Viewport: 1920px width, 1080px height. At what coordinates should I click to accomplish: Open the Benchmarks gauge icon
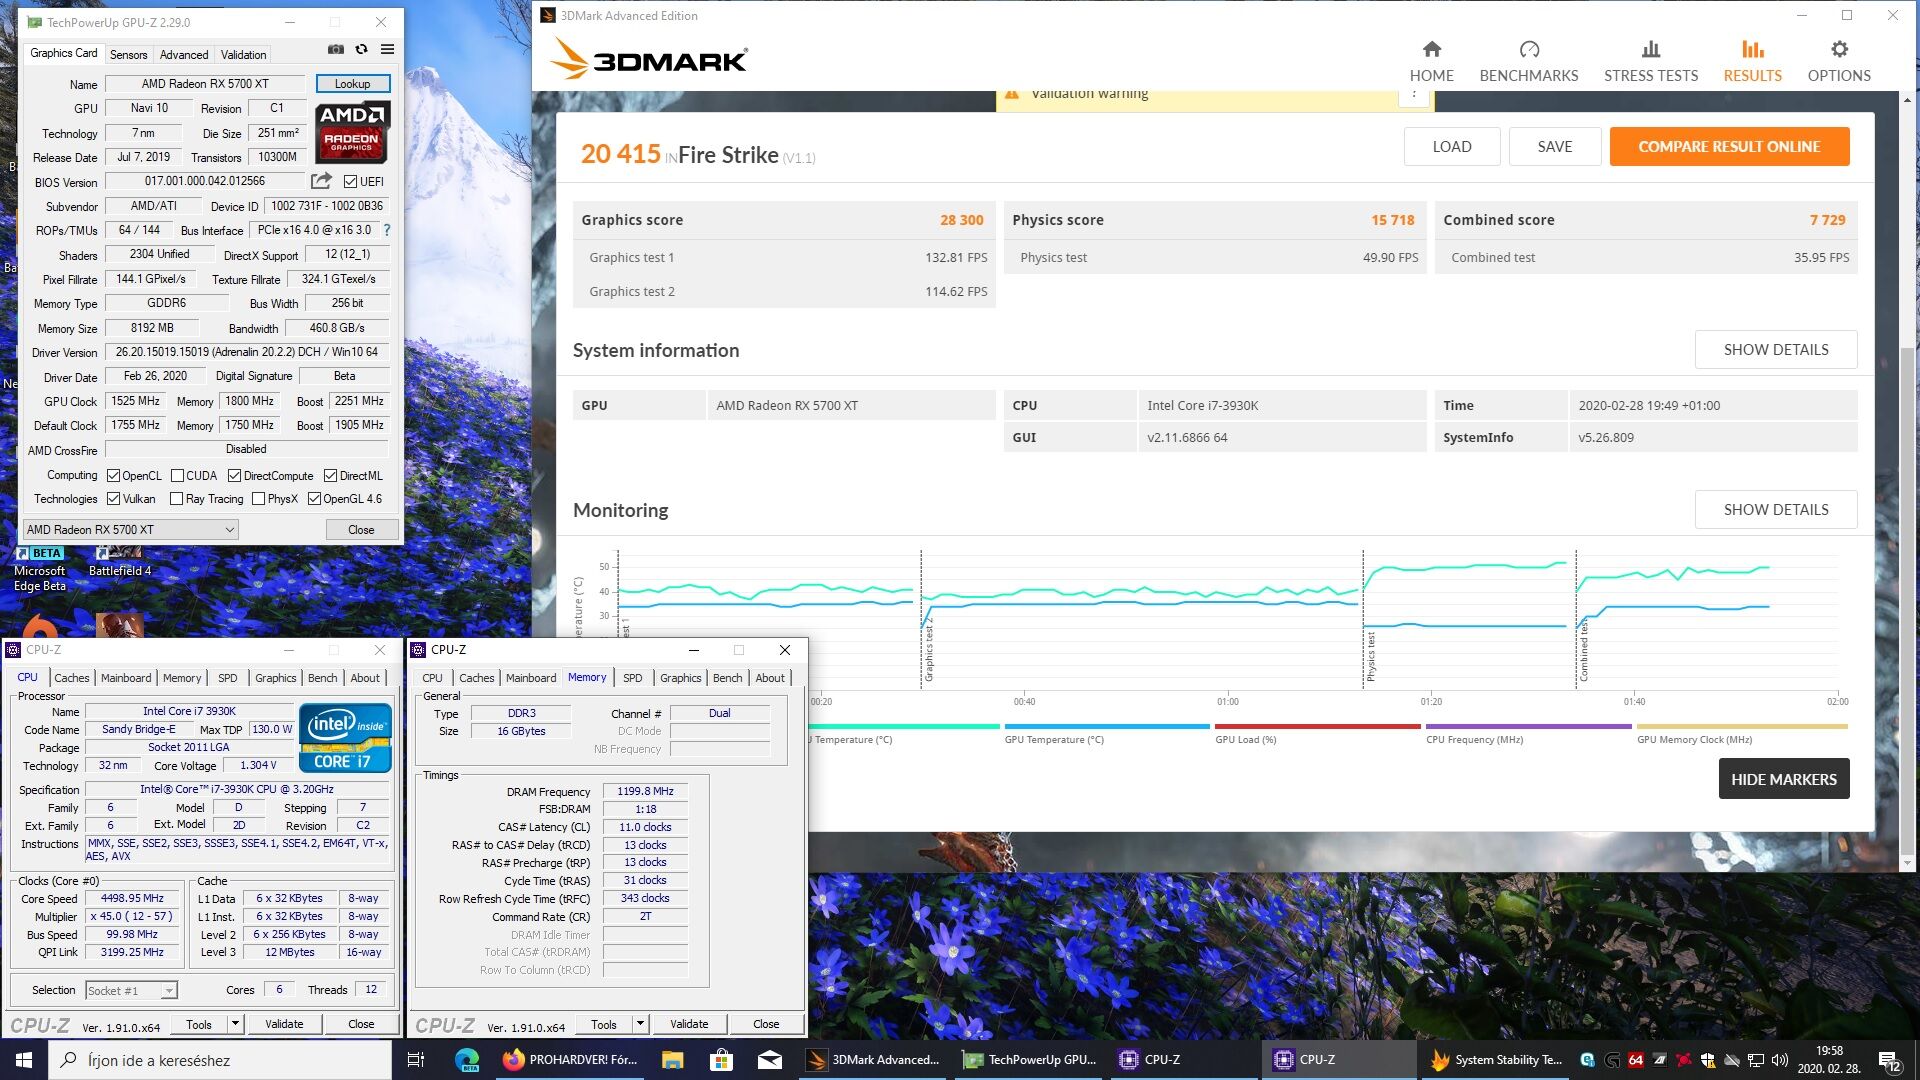click(x=1529, y=49)
